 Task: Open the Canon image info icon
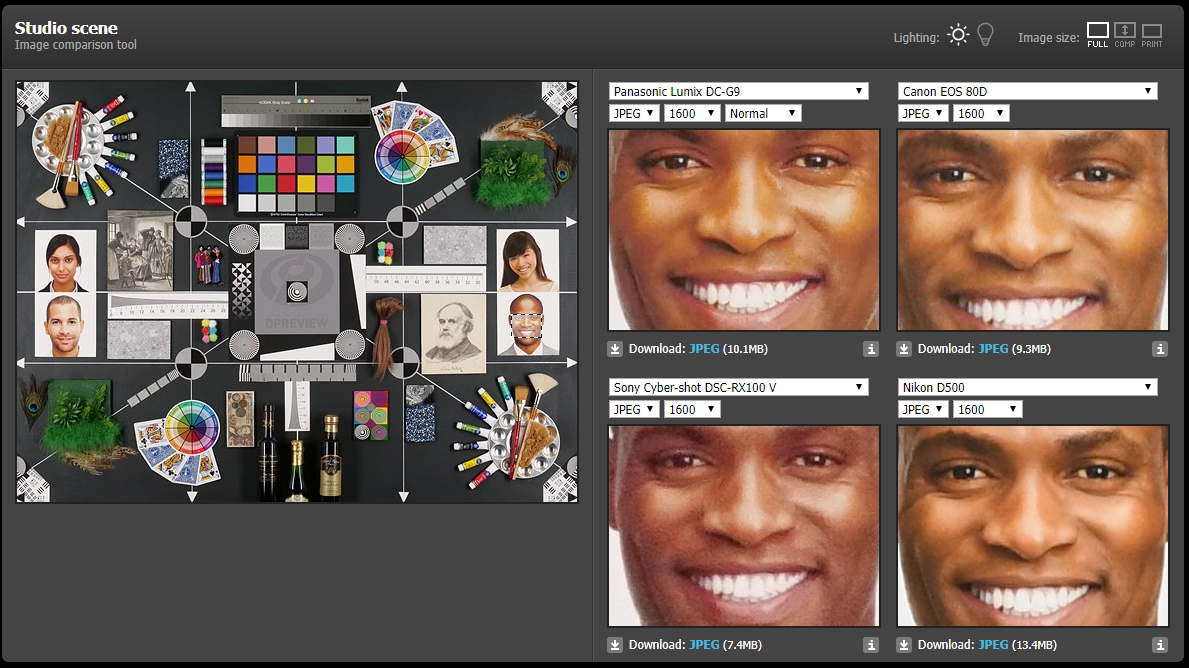[x=1160, y=349]
